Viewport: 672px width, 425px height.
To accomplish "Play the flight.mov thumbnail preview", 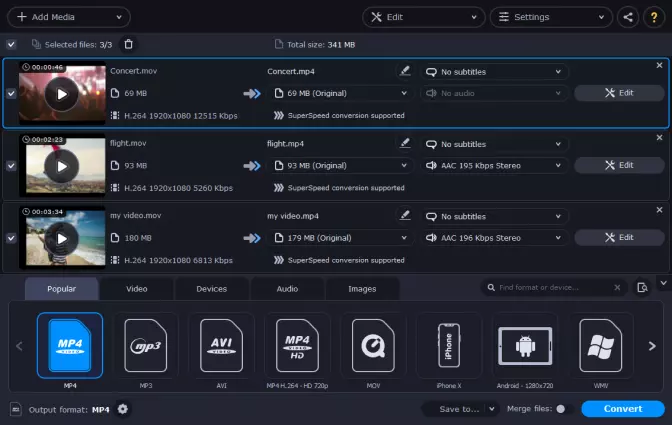I will click(x=62, y=166).
